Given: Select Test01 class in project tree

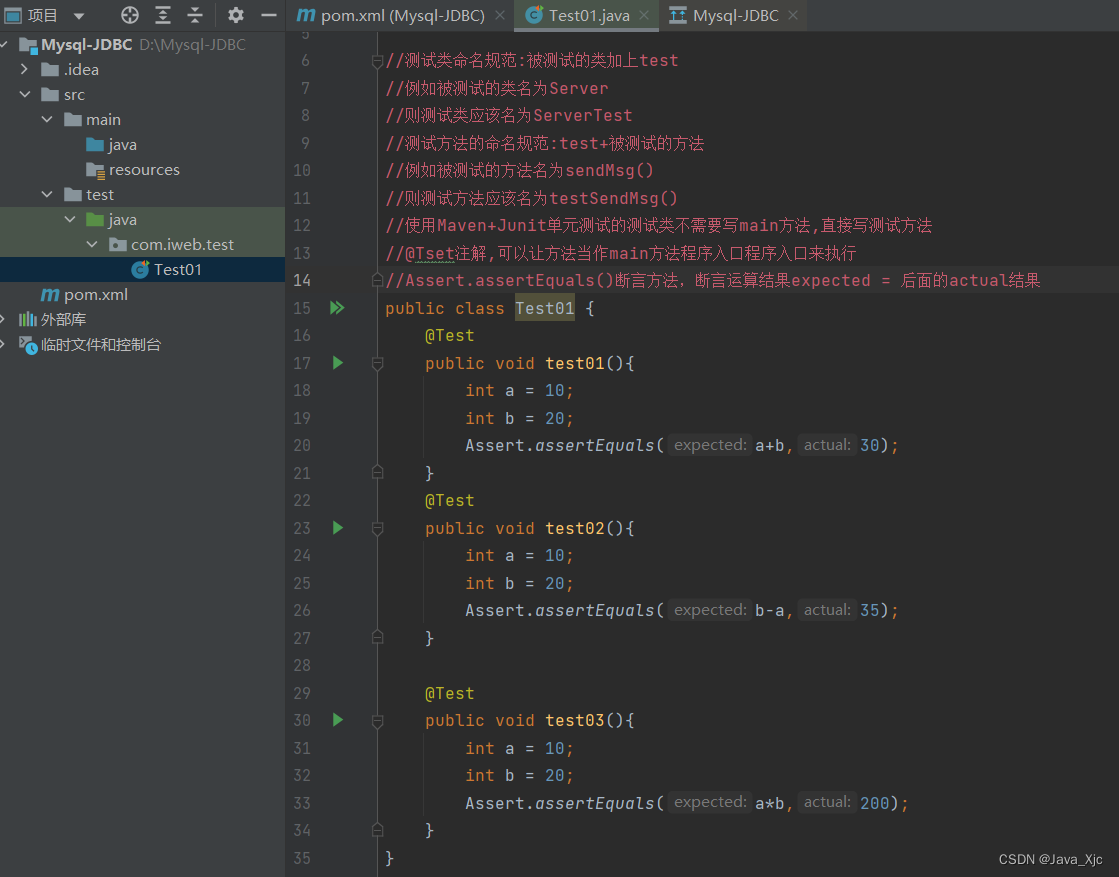Looking at the screenshot, I should tap(166, 269).
